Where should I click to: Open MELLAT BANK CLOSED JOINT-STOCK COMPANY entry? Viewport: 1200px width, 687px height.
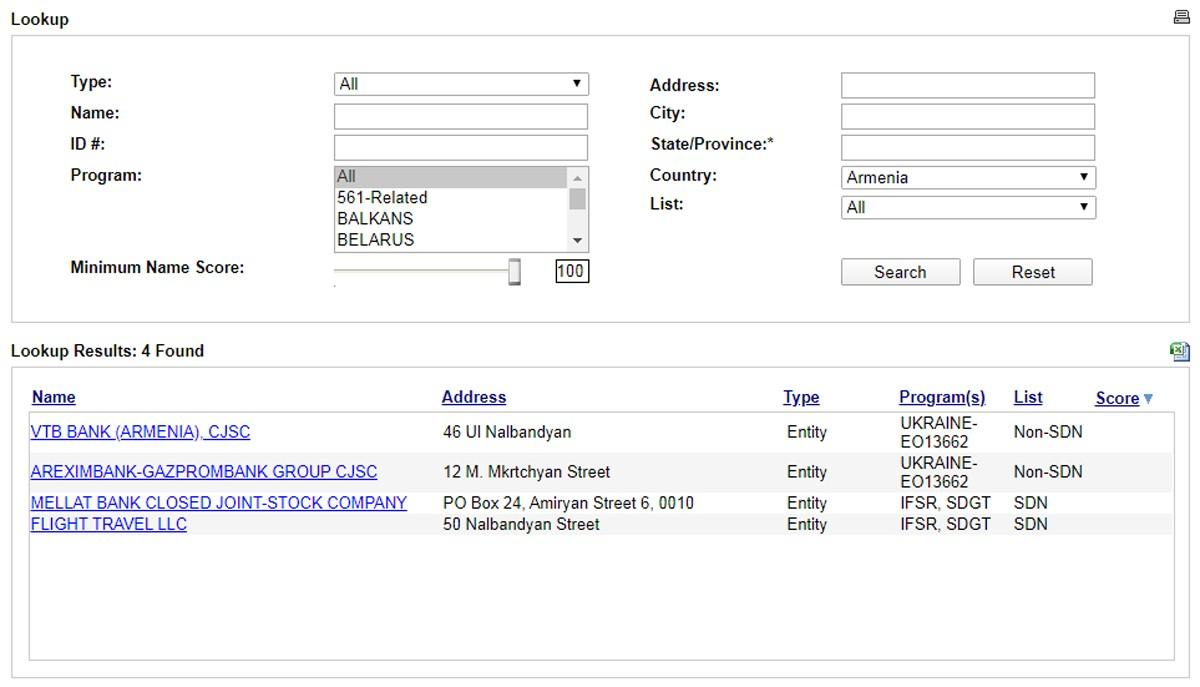click(219, 503)
